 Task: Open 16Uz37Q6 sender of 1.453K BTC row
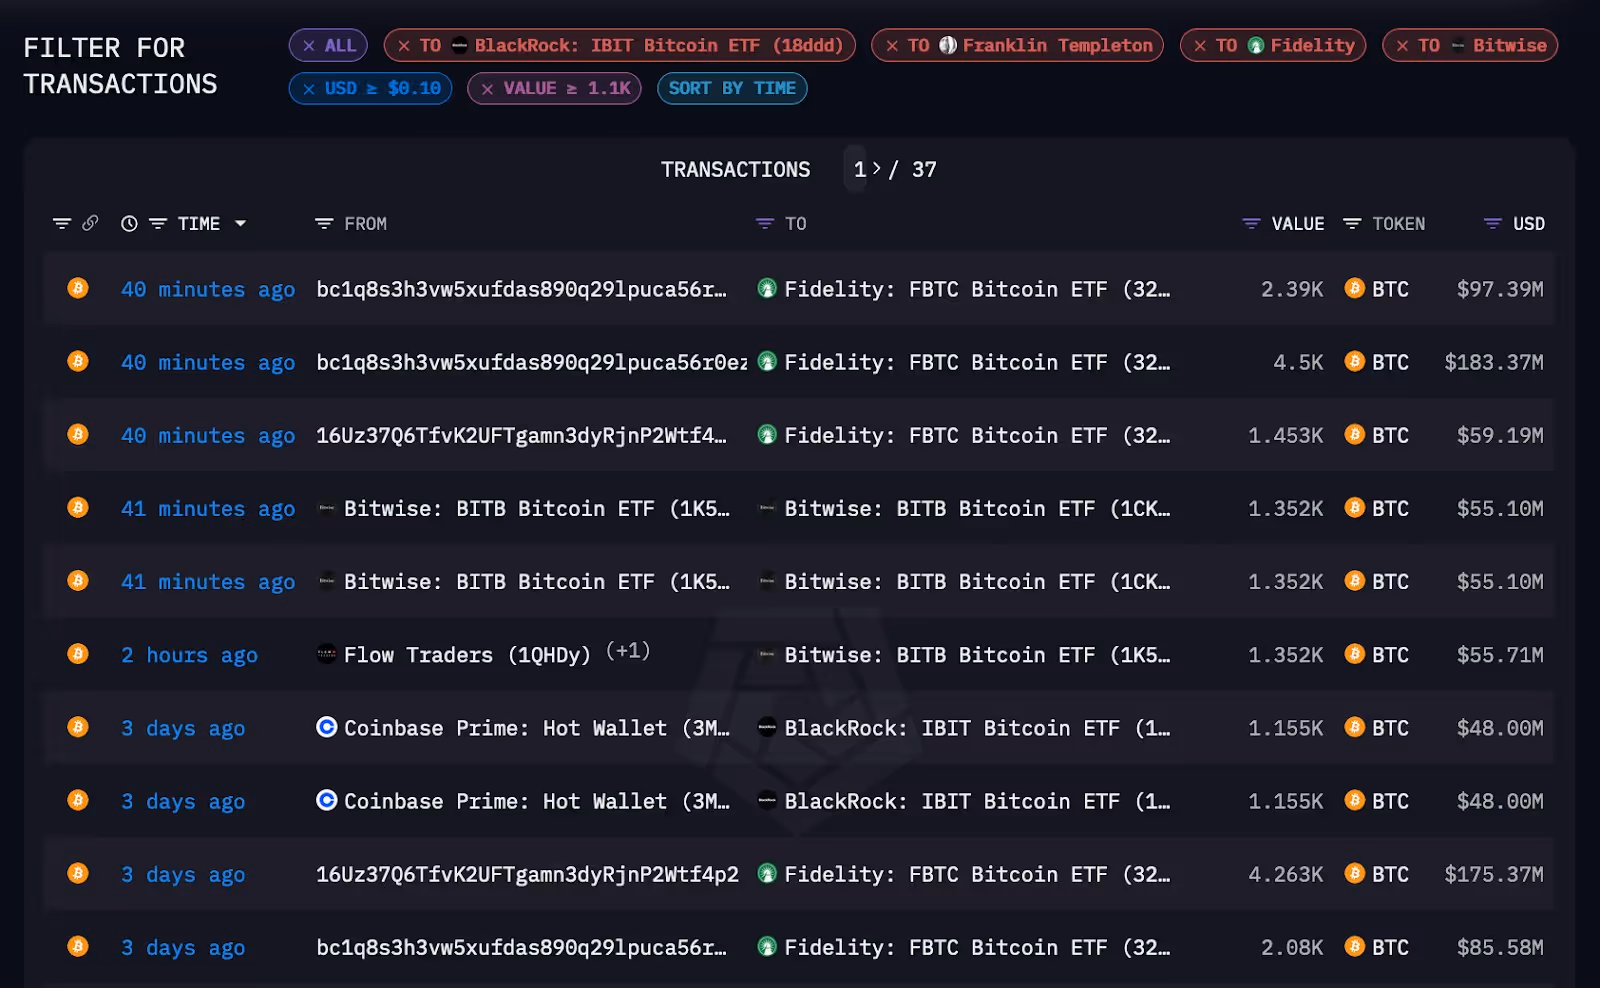(521, 436)
